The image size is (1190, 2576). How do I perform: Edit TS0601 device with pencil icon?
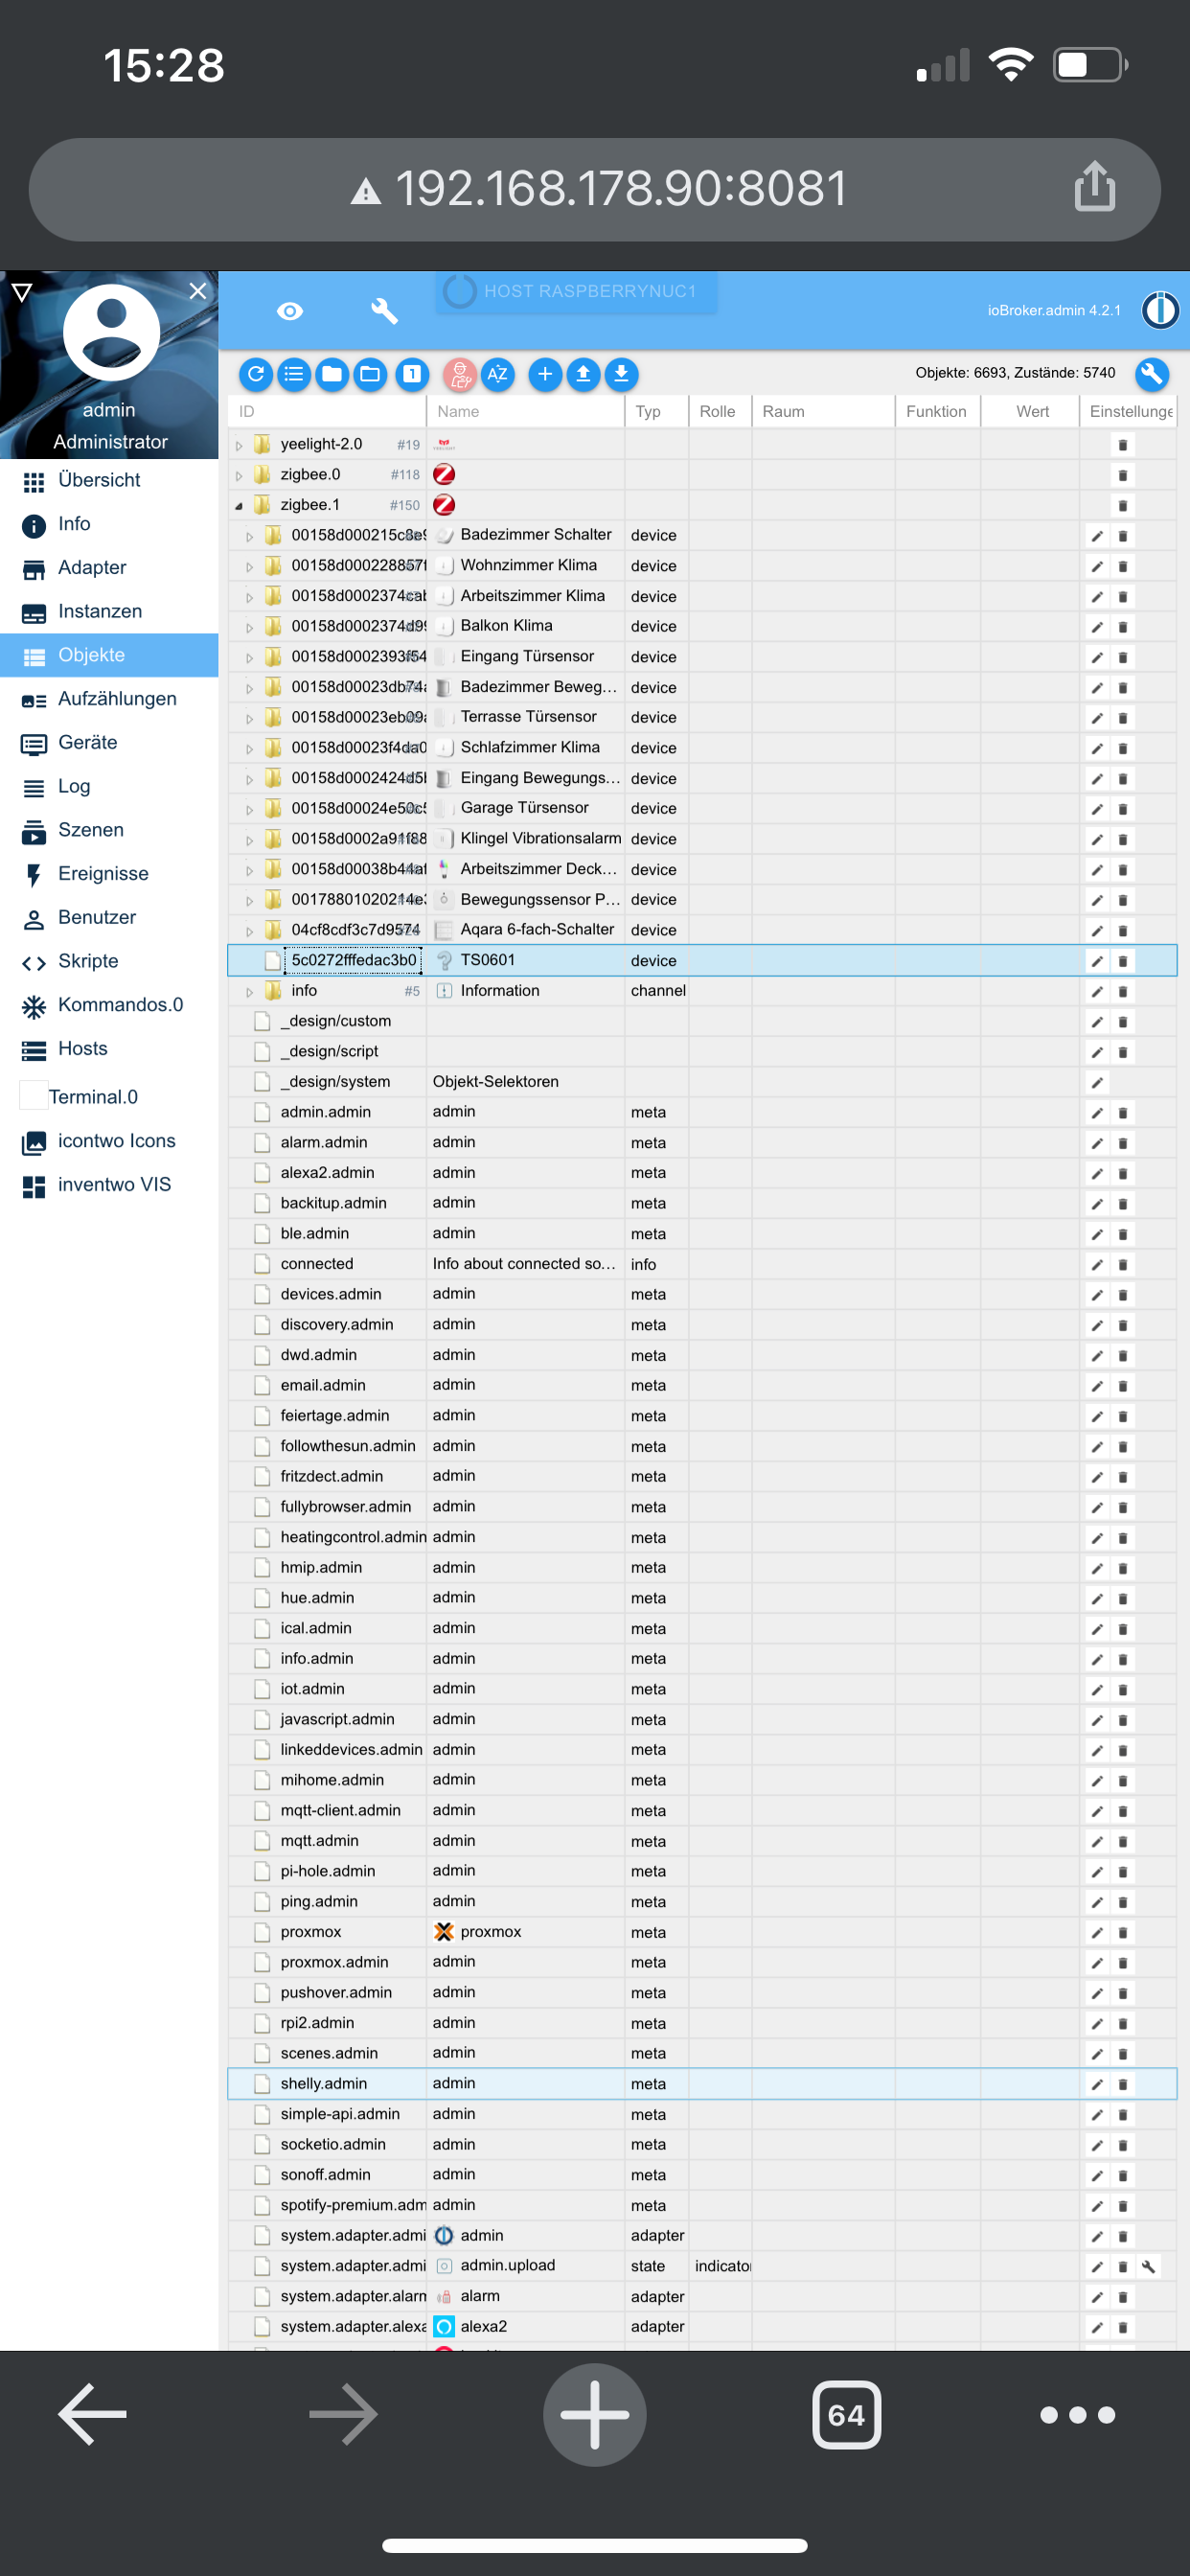(1097, 961)
